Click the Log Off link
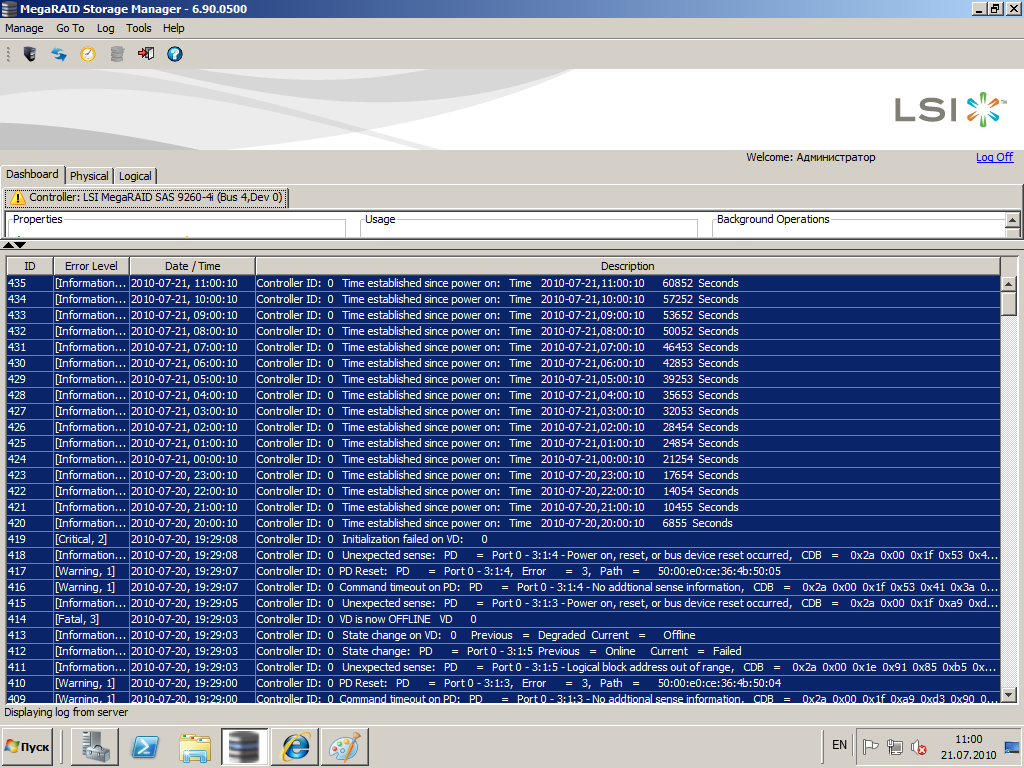 point(994,157)
